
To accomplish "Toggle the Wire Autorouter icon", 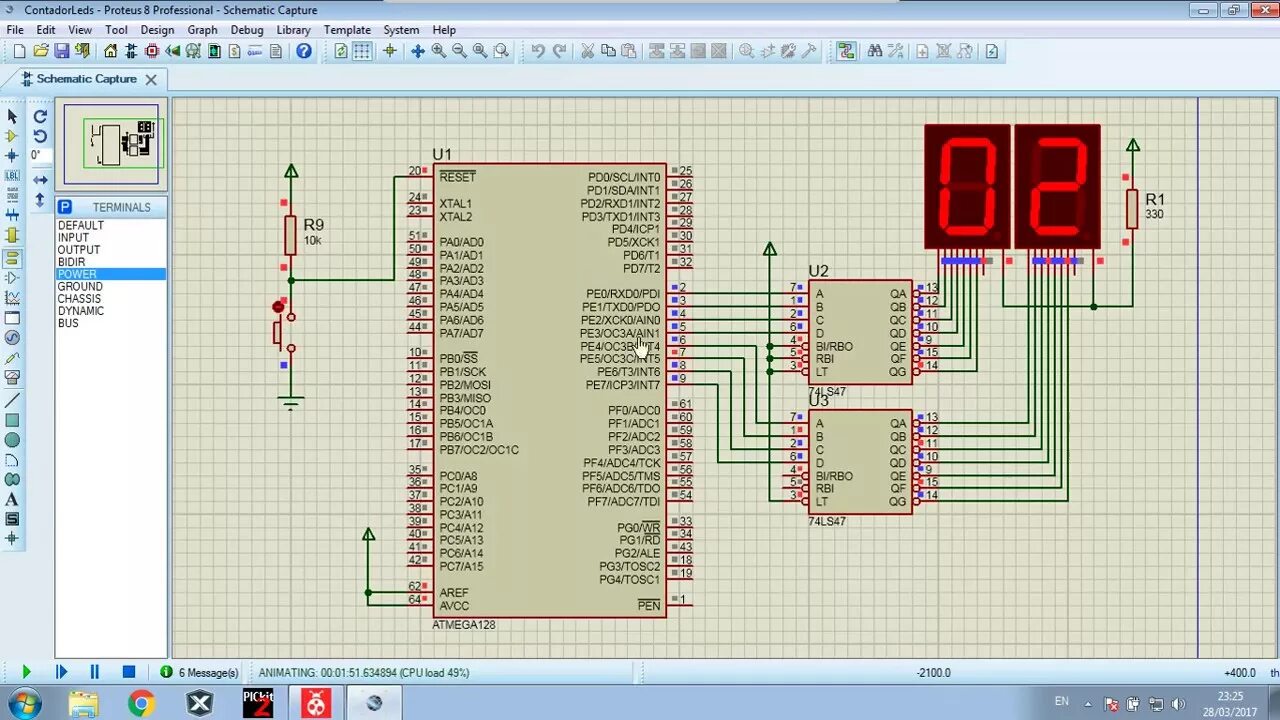I will 846,51.
